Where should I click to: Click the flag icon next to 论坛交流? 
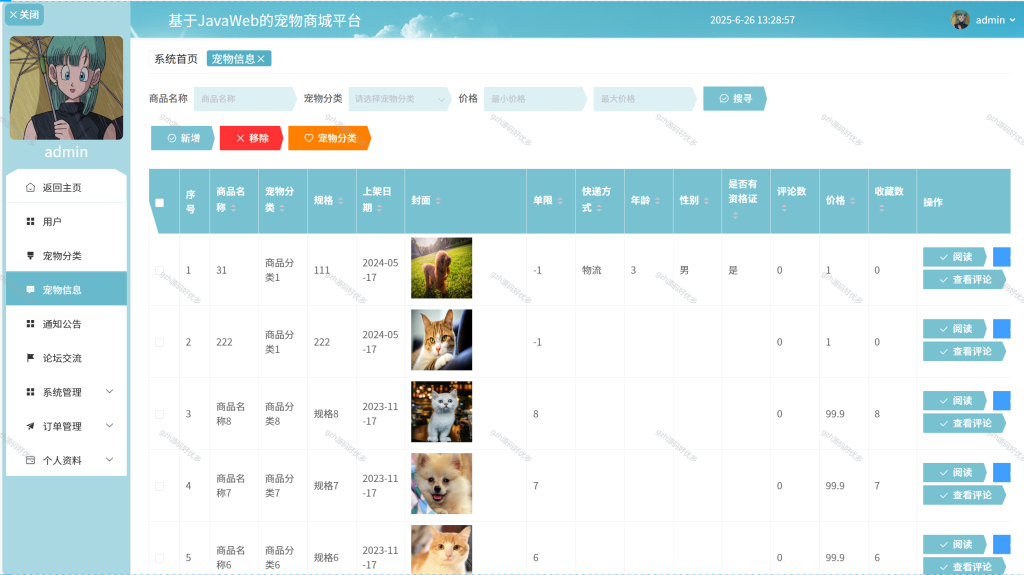[x=30, y=357]
